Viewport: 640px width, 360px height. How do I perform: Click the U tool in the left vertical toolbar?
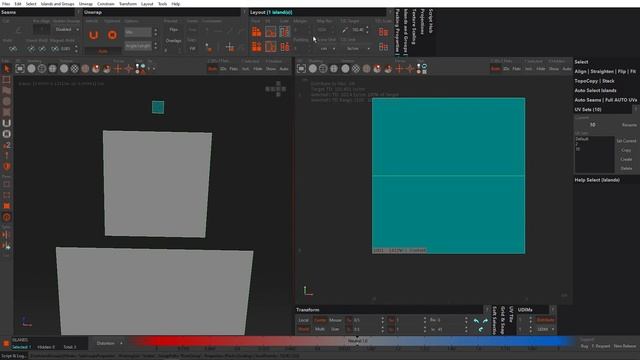click(x=7, y=123)
